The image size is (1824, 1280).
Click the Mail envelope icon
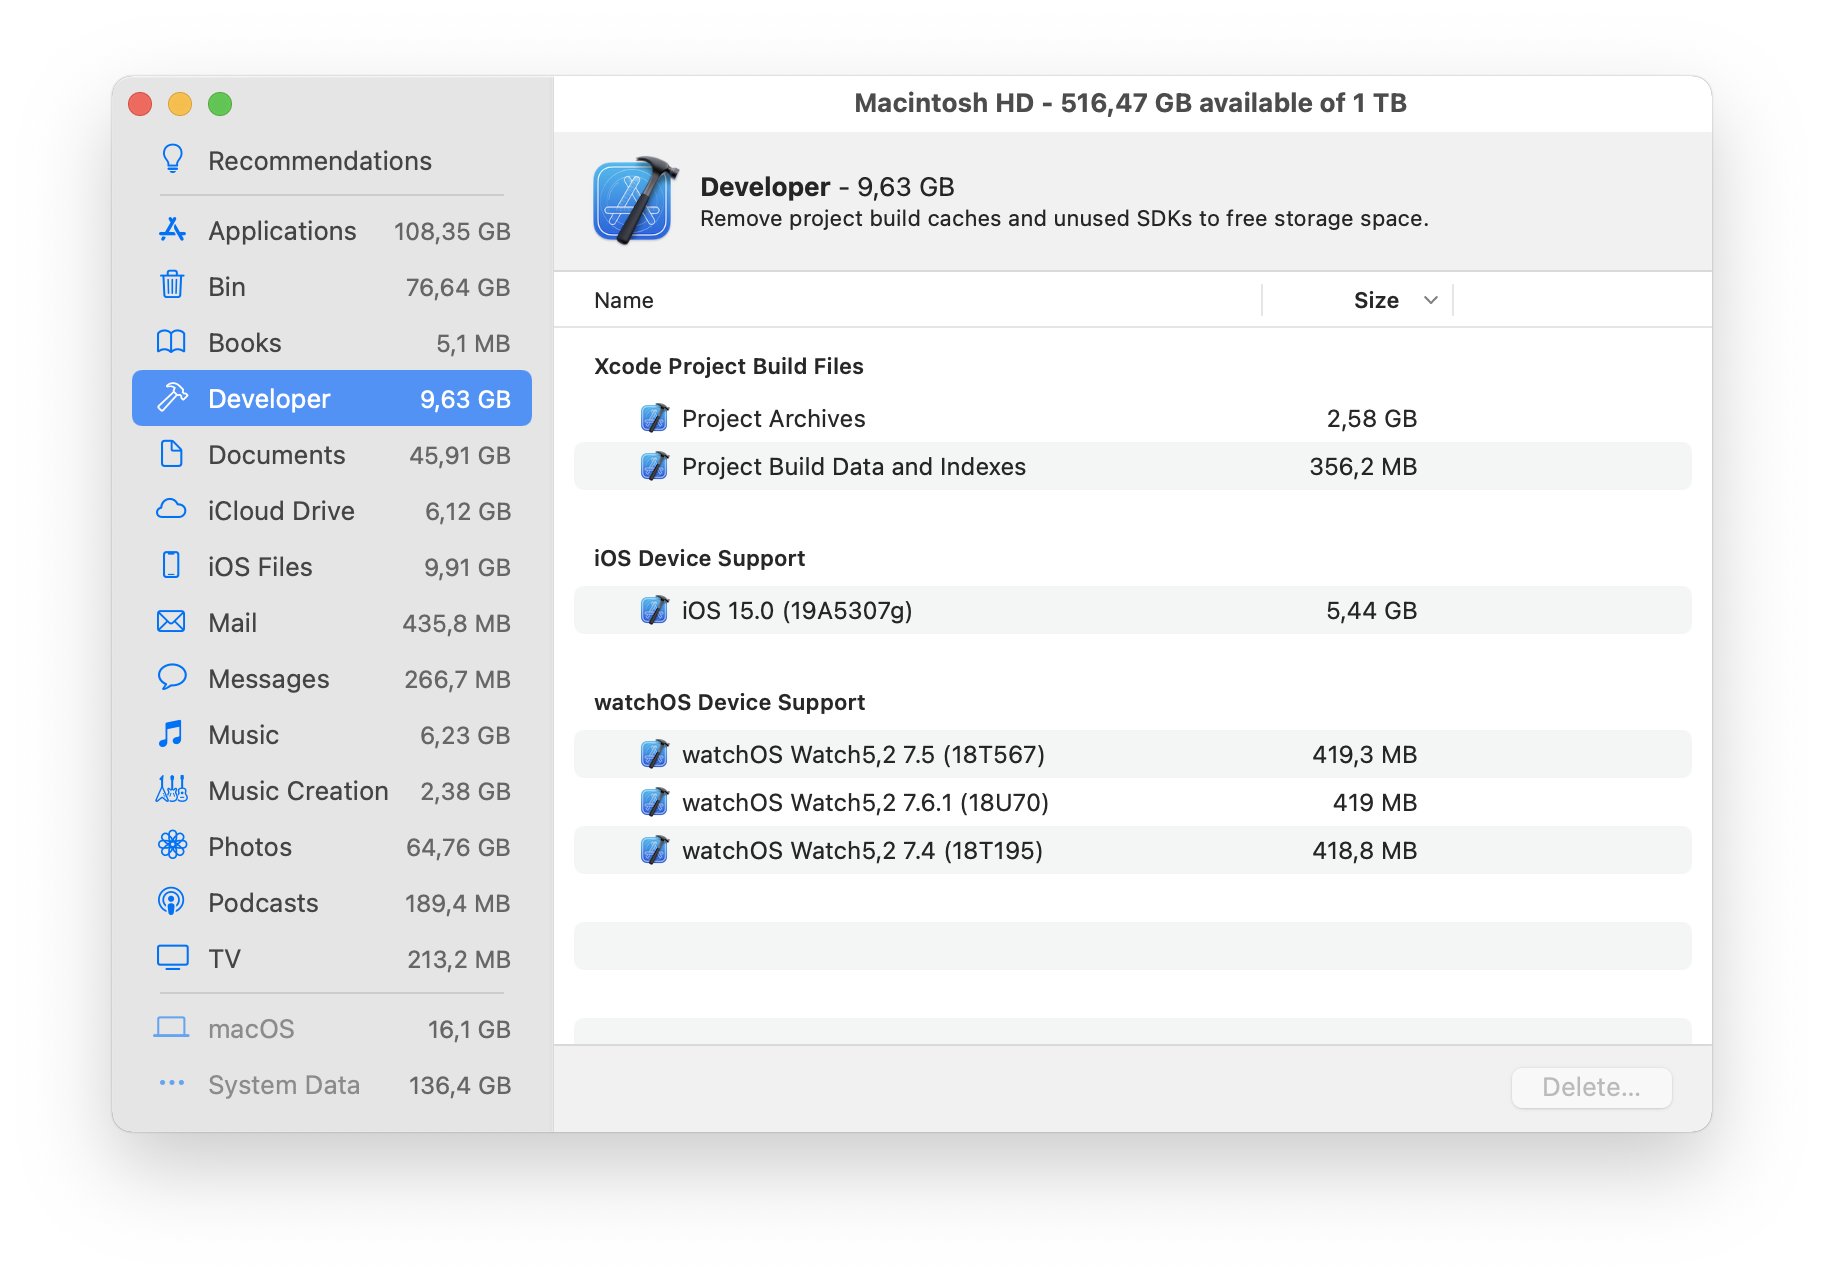pos(172,622)
